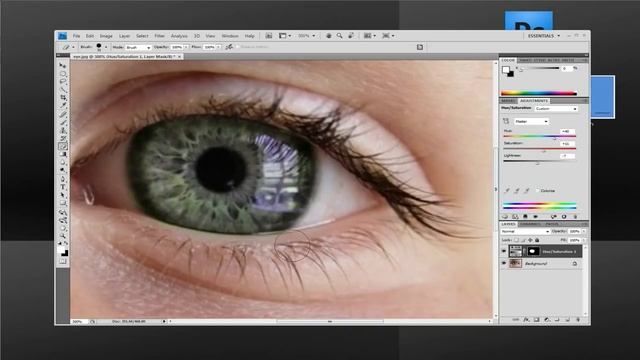
Task: Open the Hue/Saturation preset Custom dropdown
Action: tap(556, 109)
